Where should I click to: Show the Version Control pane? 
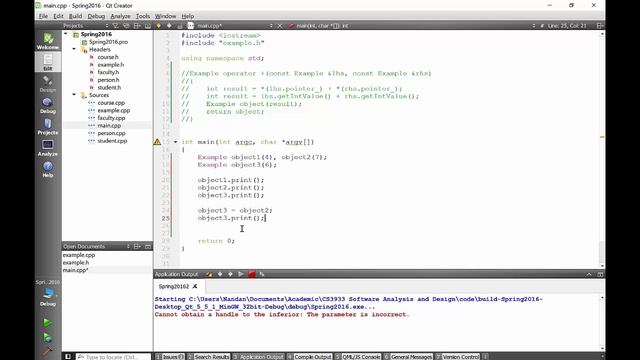click(x=458, y=357)
